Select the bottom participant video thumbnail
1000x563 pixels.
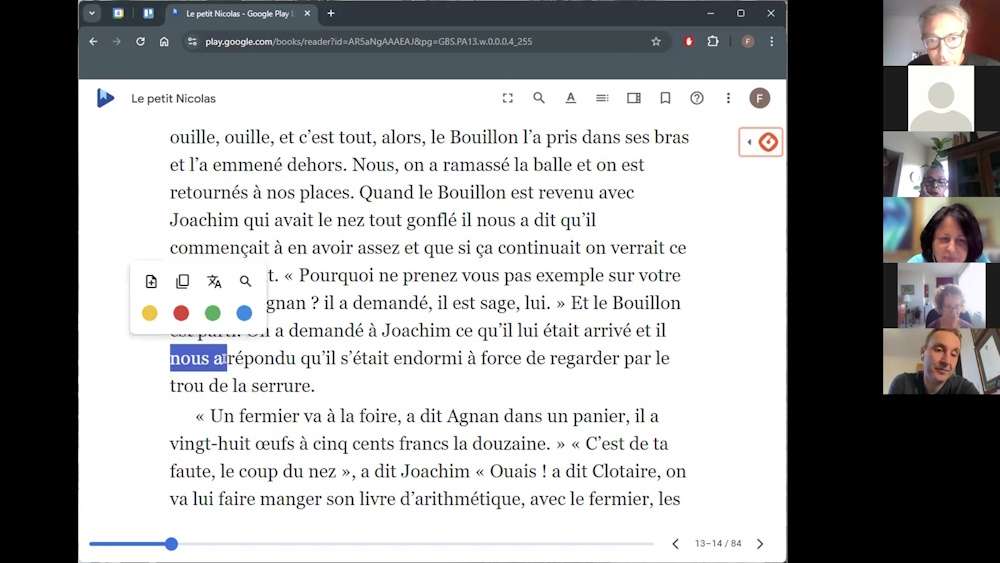941,362
